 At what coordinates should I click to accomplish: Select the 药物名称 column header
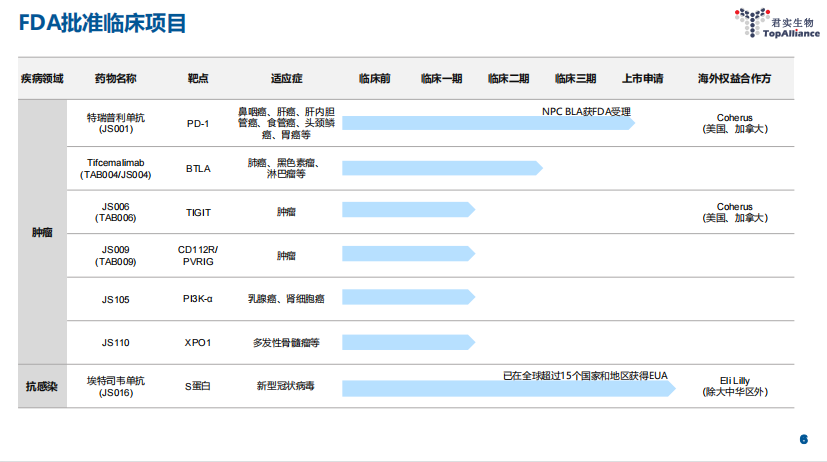115,78
